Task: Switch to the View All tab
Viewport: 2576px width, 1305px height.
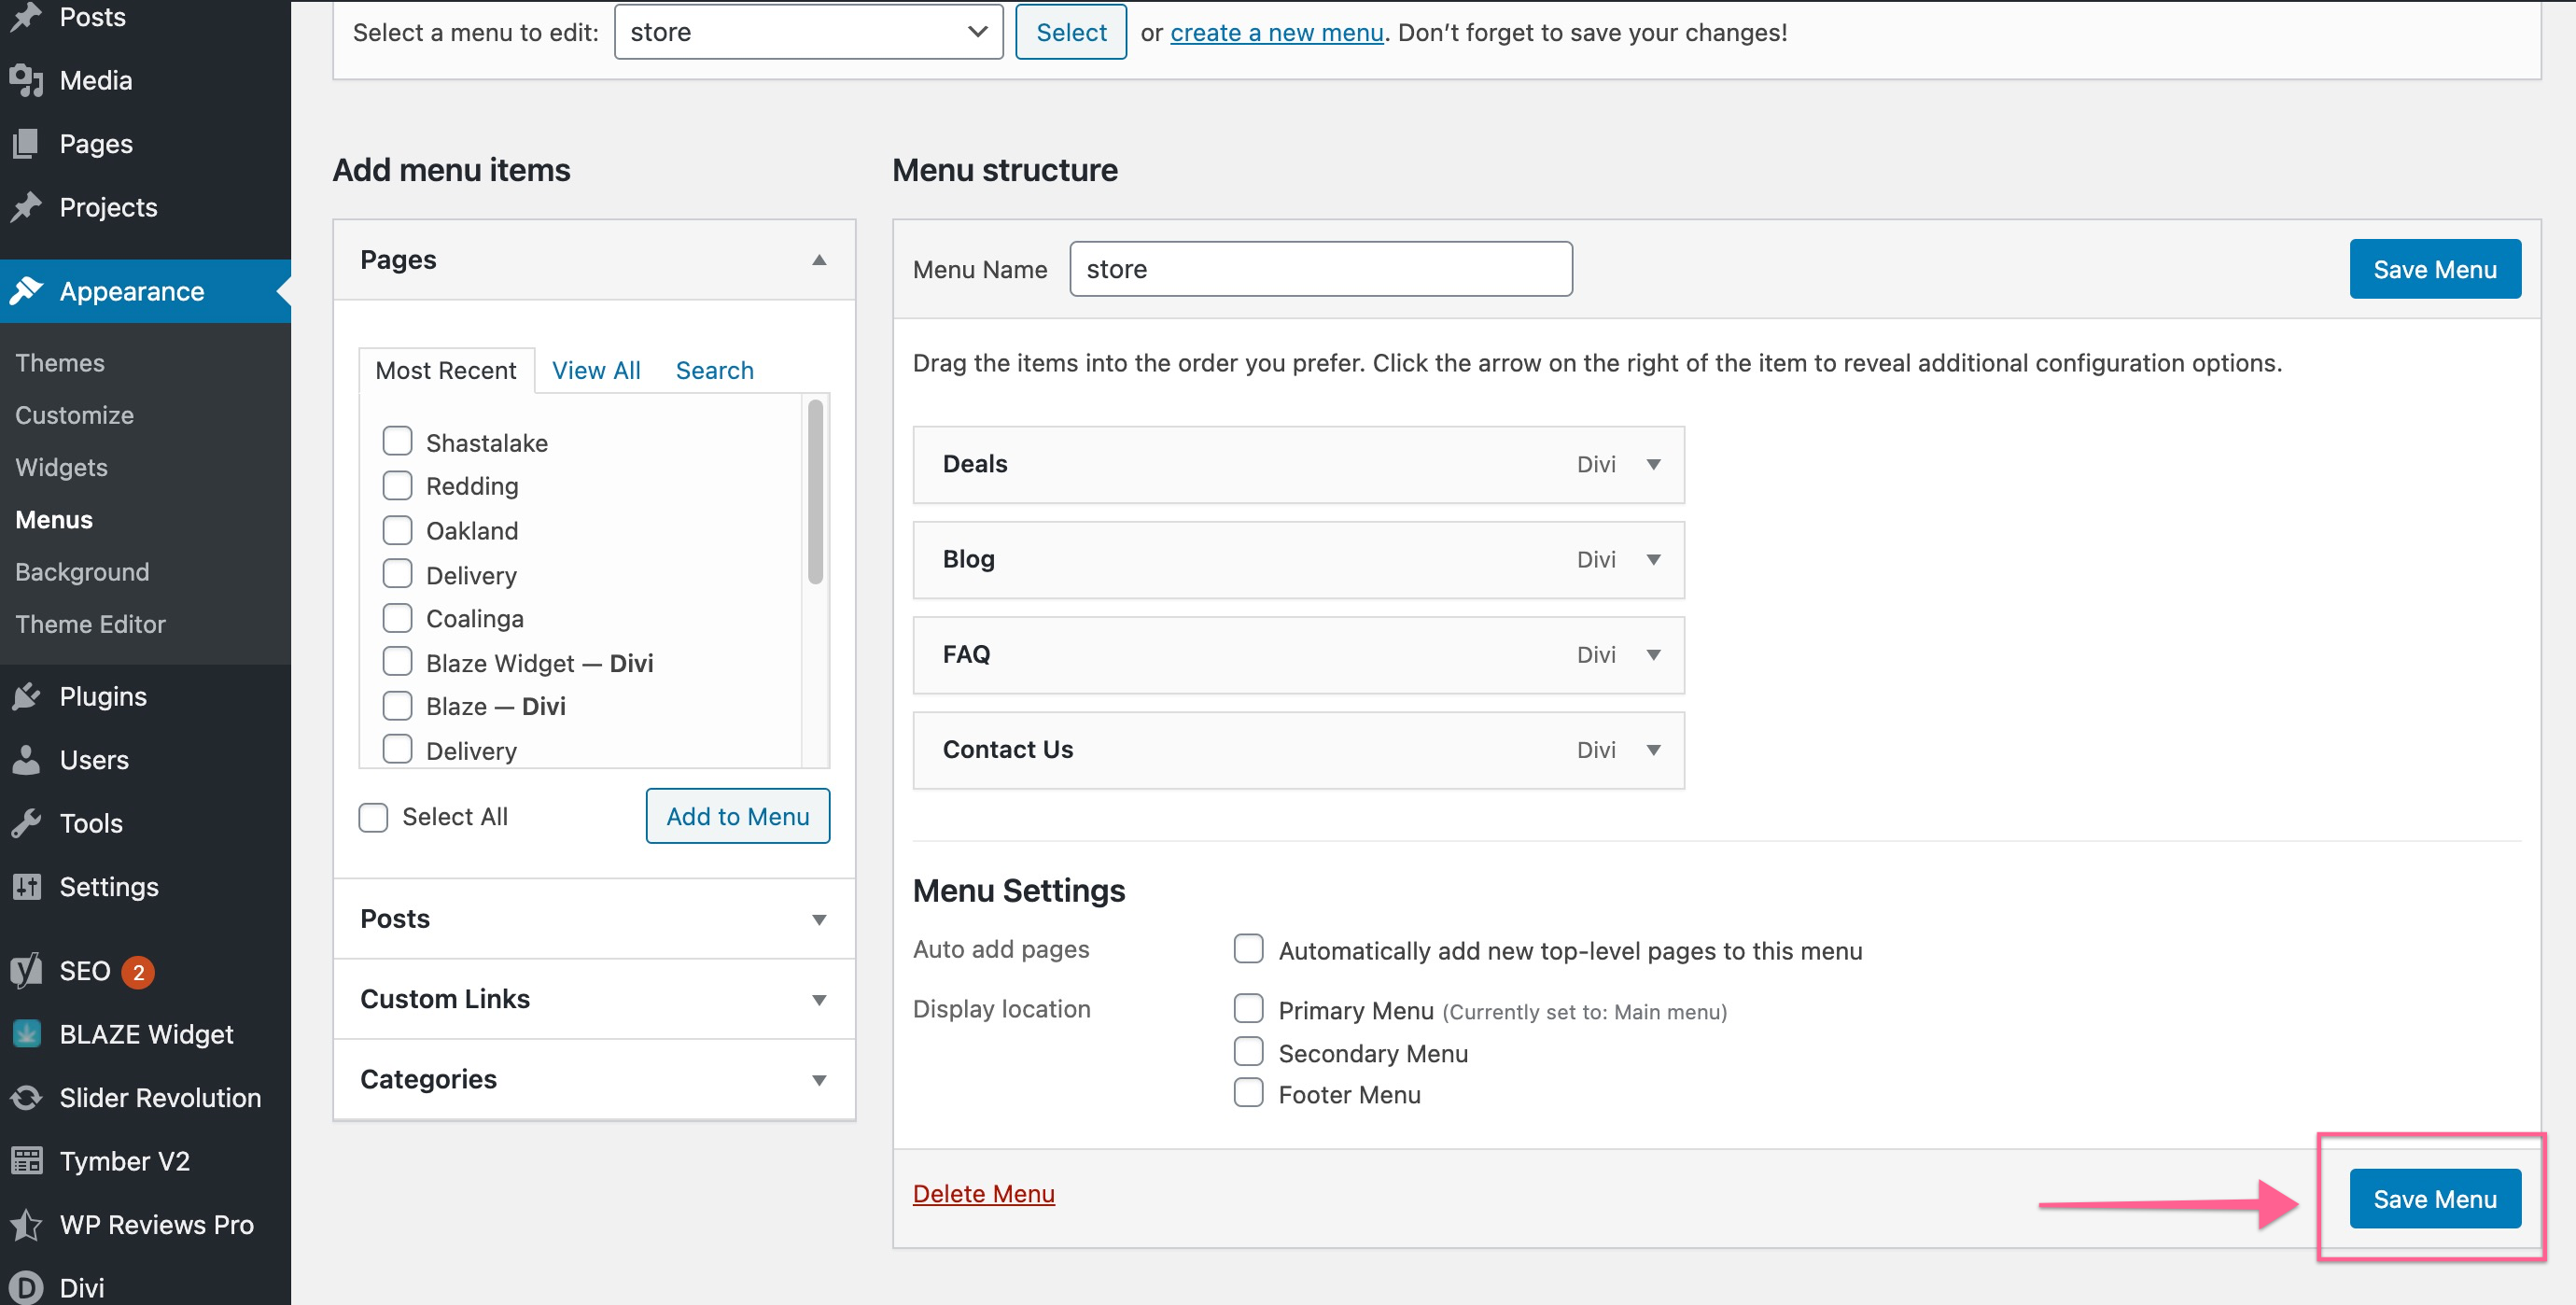Action: [596, 371]
